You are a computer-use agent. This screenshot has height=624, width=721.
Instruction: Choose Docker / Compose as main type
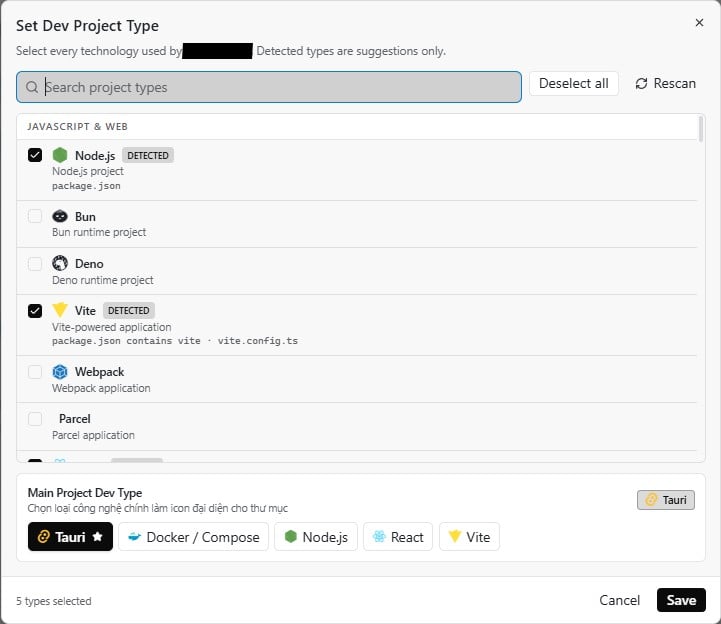(x=193, y=536)
